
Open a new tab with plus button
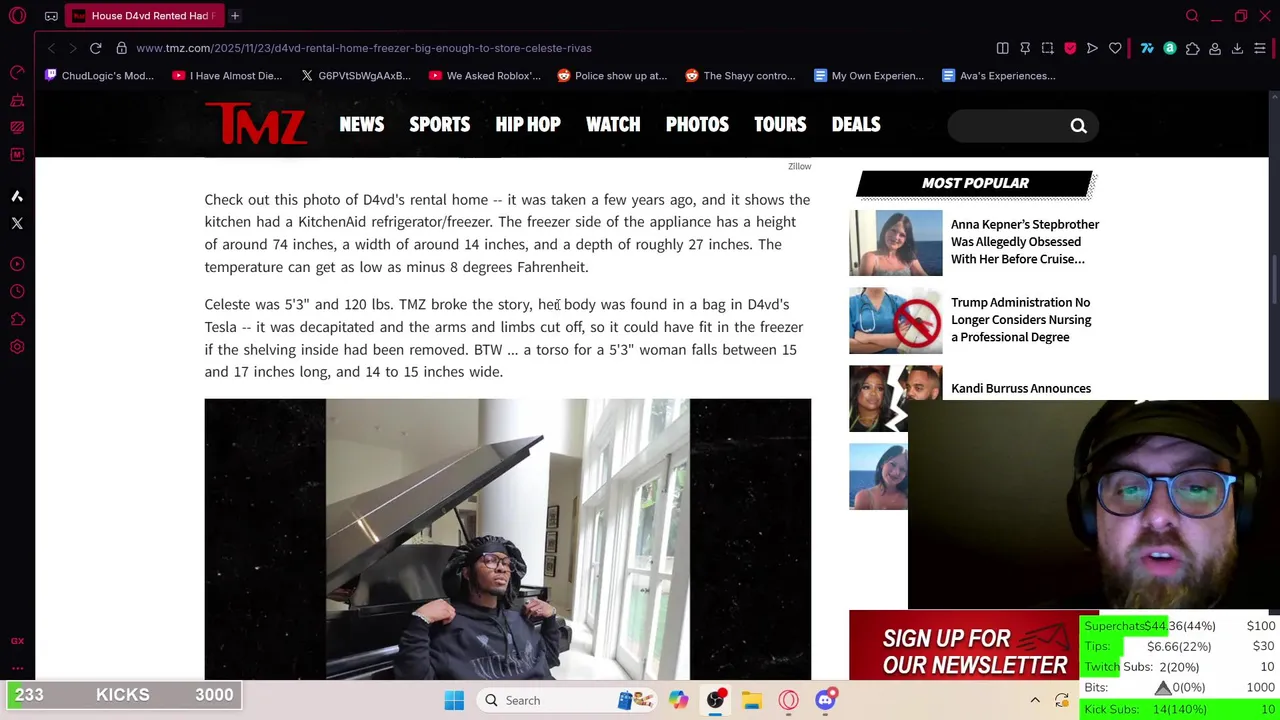(x=234, y=16)
